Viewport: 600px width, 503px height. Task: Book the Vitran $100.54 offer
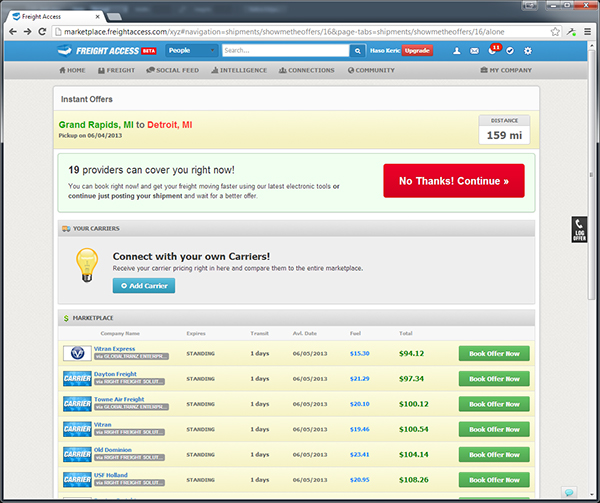click(494, 429)
